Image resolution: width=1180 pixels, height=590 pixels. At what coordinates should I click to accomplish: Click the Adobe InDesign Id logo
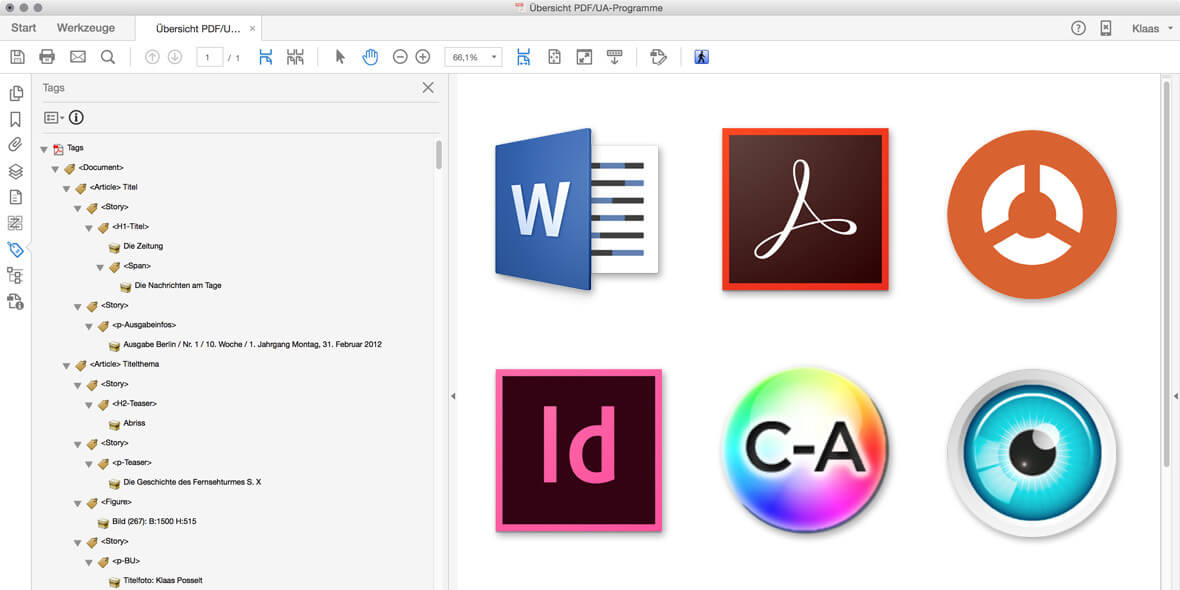pyautogui.click(x=578, y=451)
